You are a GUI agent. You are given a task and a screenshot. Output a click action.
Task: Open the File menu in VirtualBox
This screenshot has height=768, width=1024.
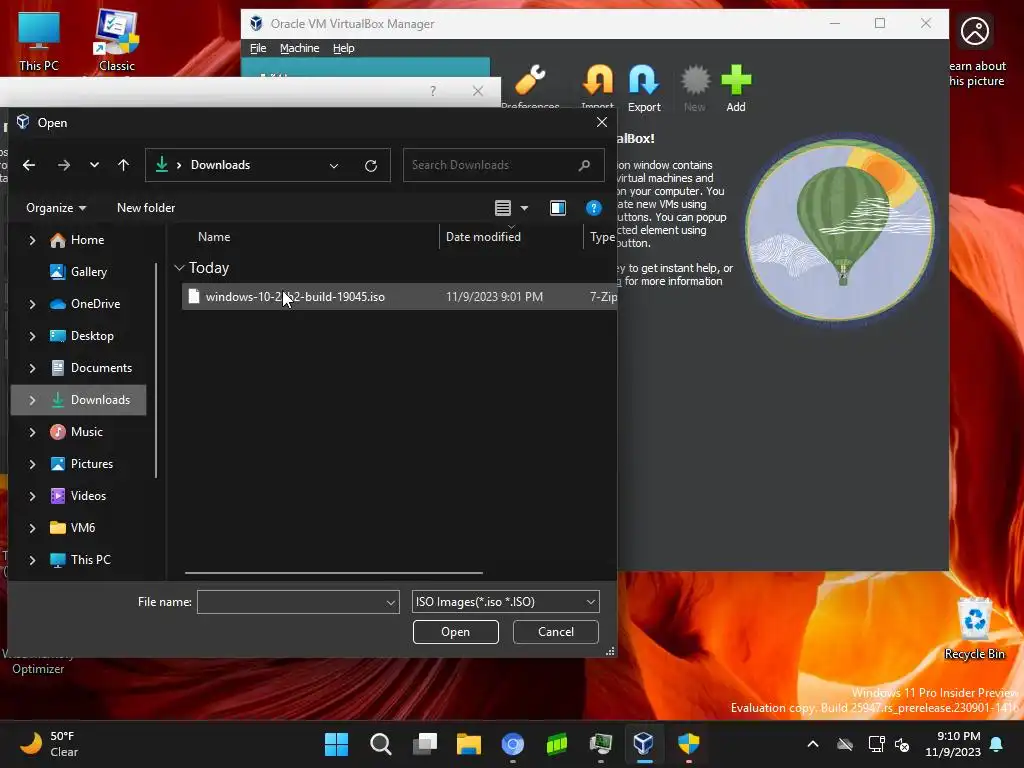[x=258, y=48]
